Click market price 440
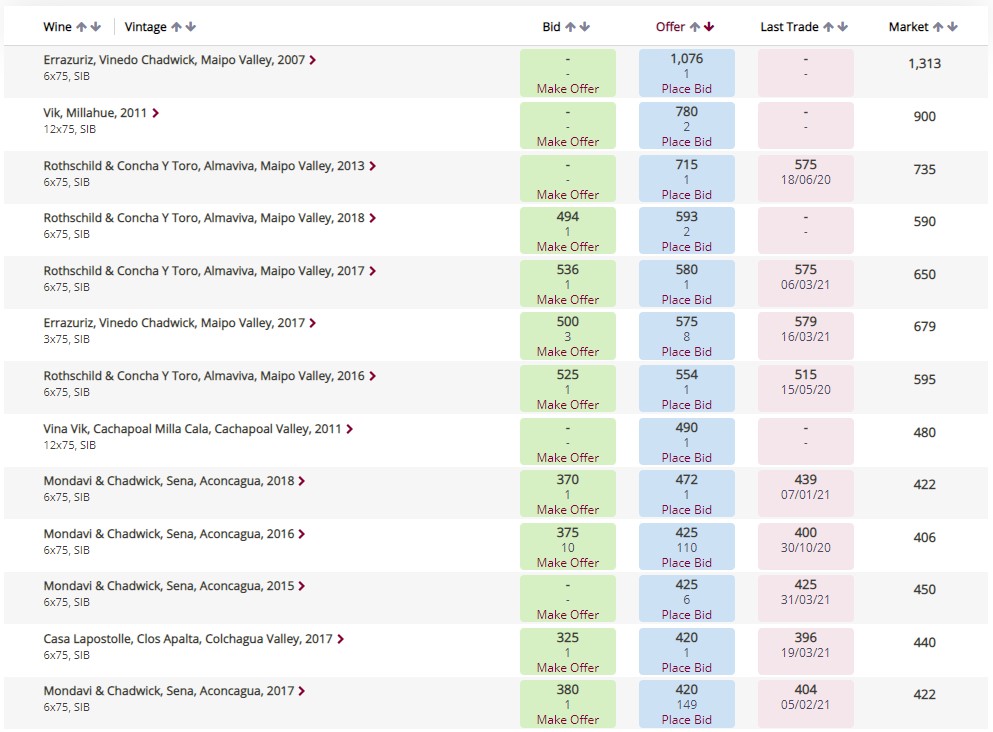This screenshot has width=993, height=732. click(925, 643)
